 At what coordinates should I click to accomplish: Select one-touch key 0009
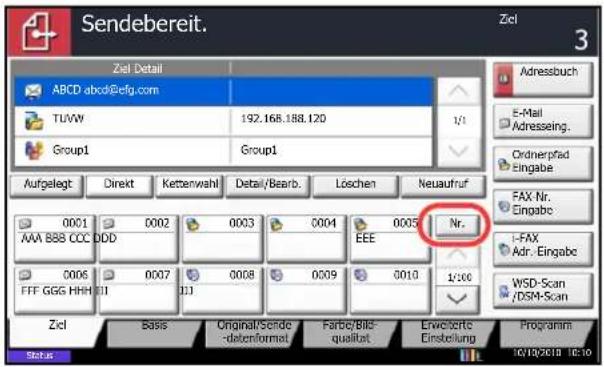pos(306,290)
